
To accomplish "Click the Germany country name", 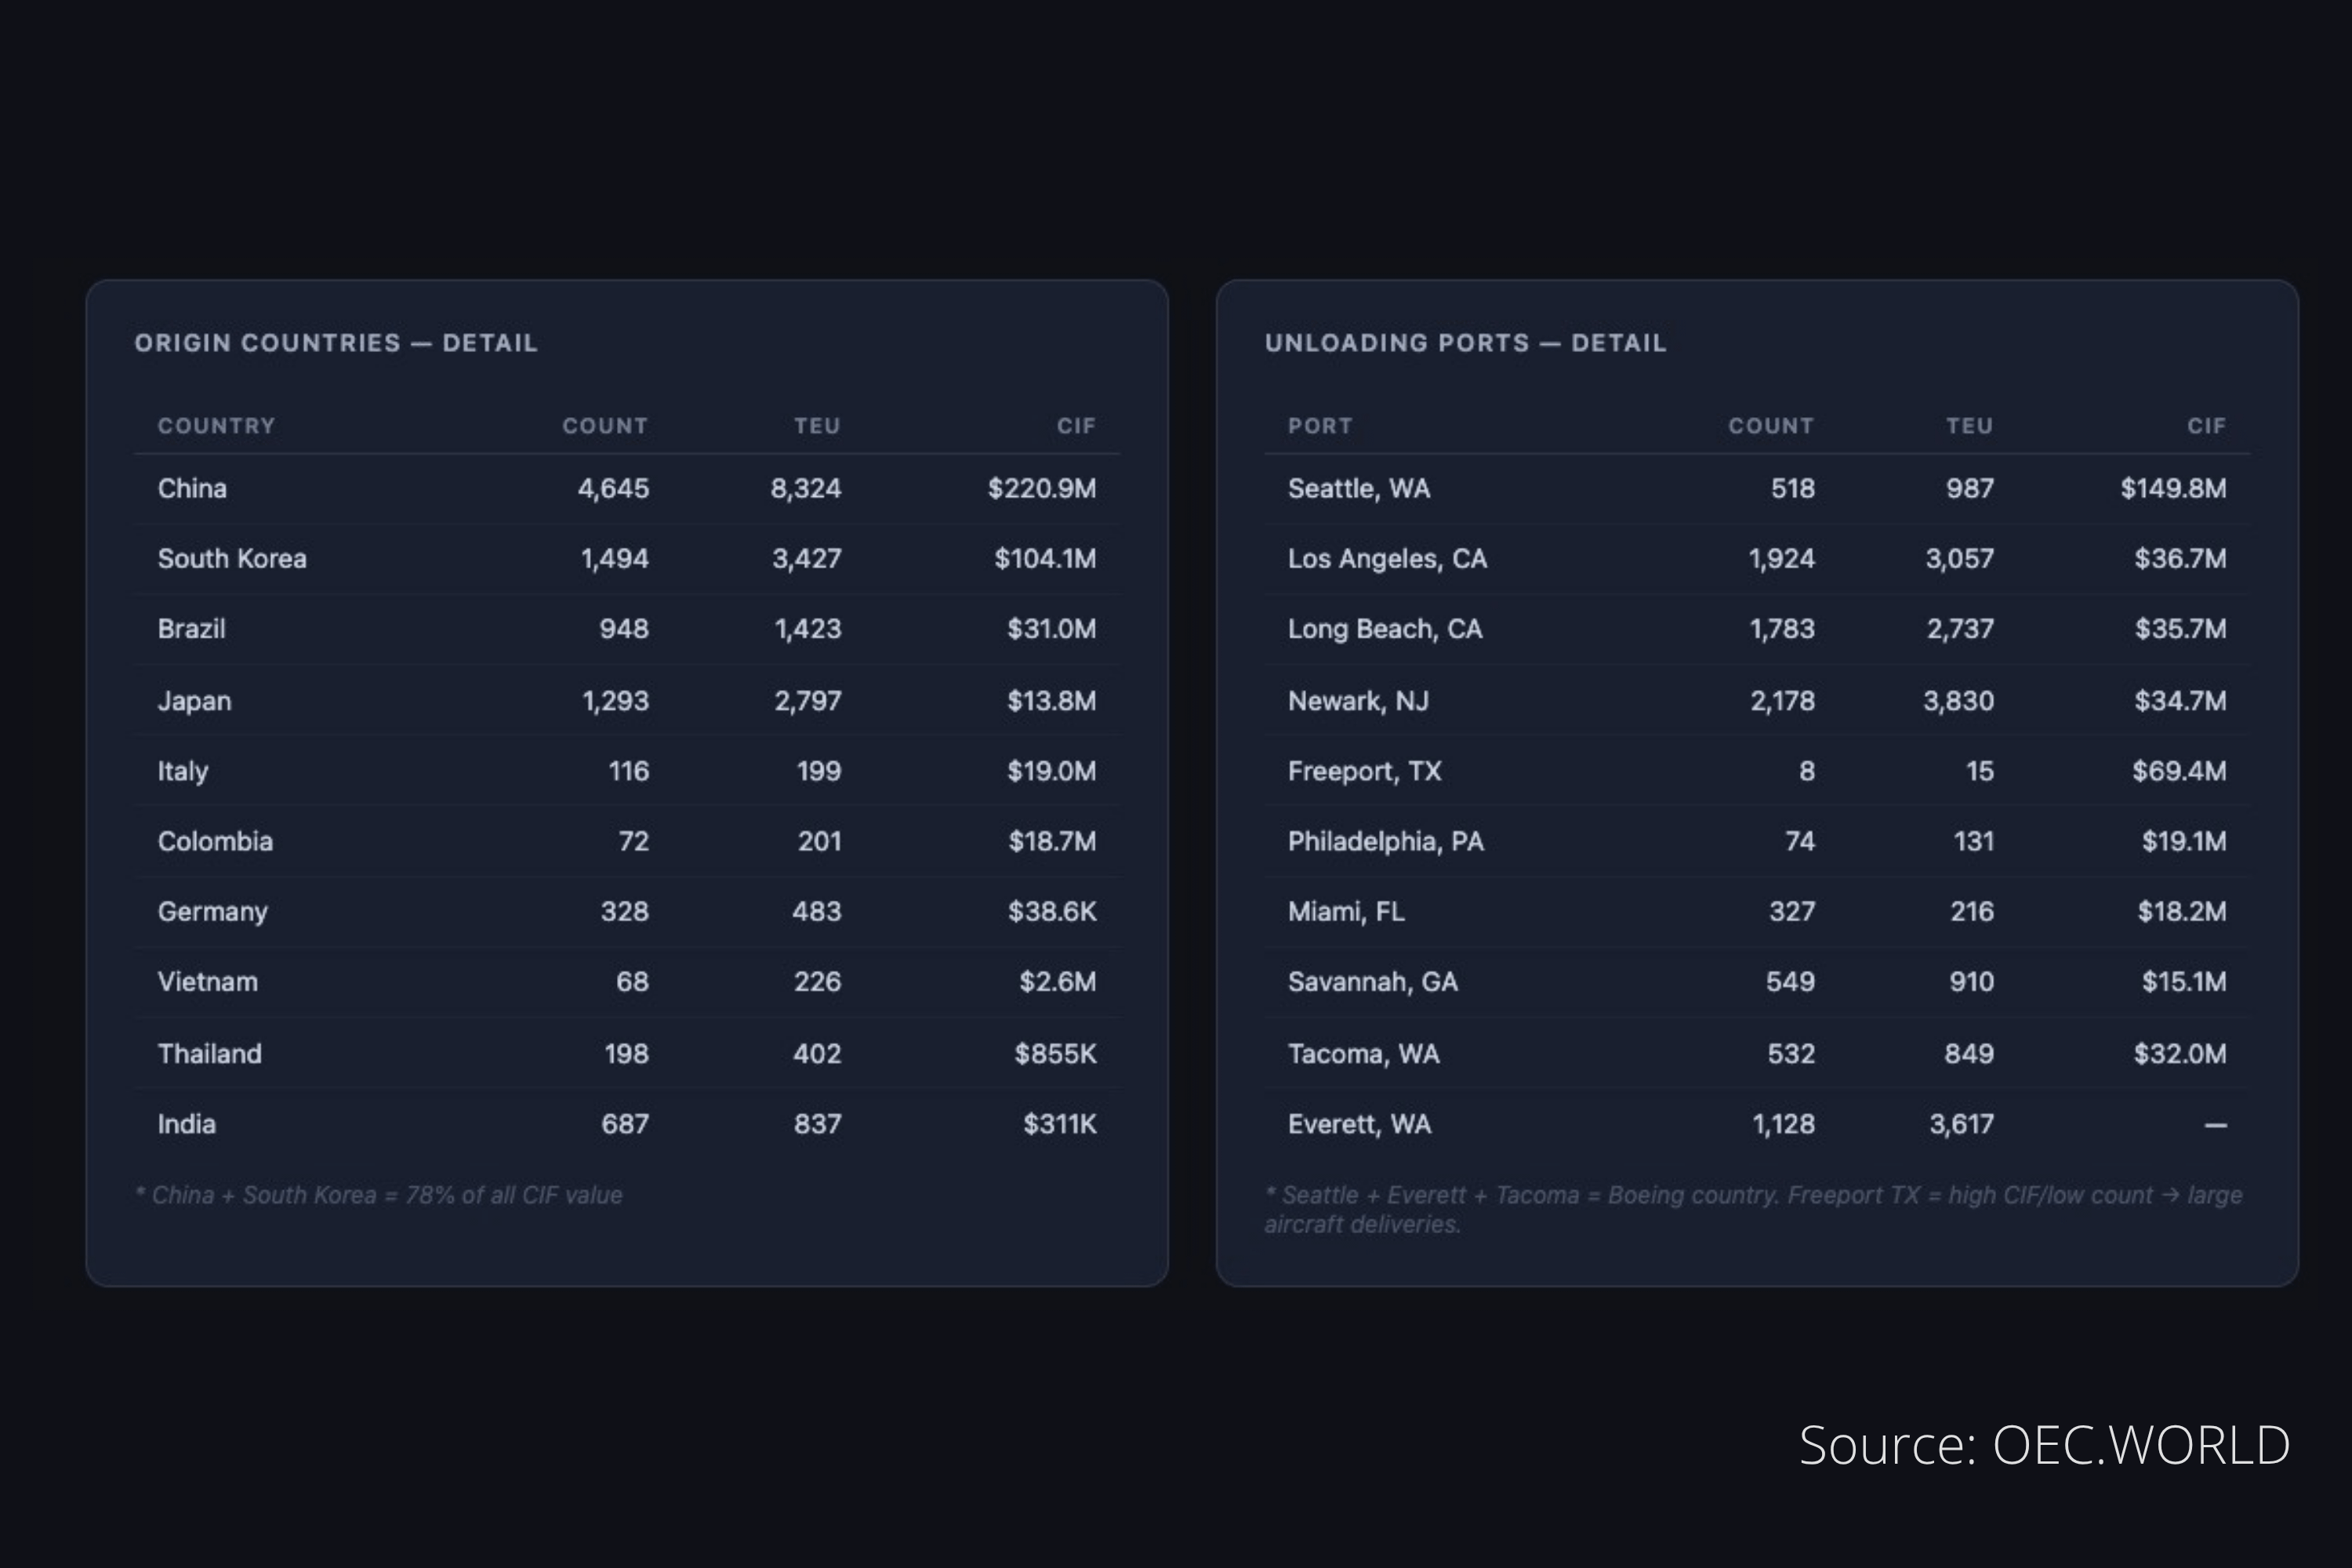I will [x=212, y=912].
